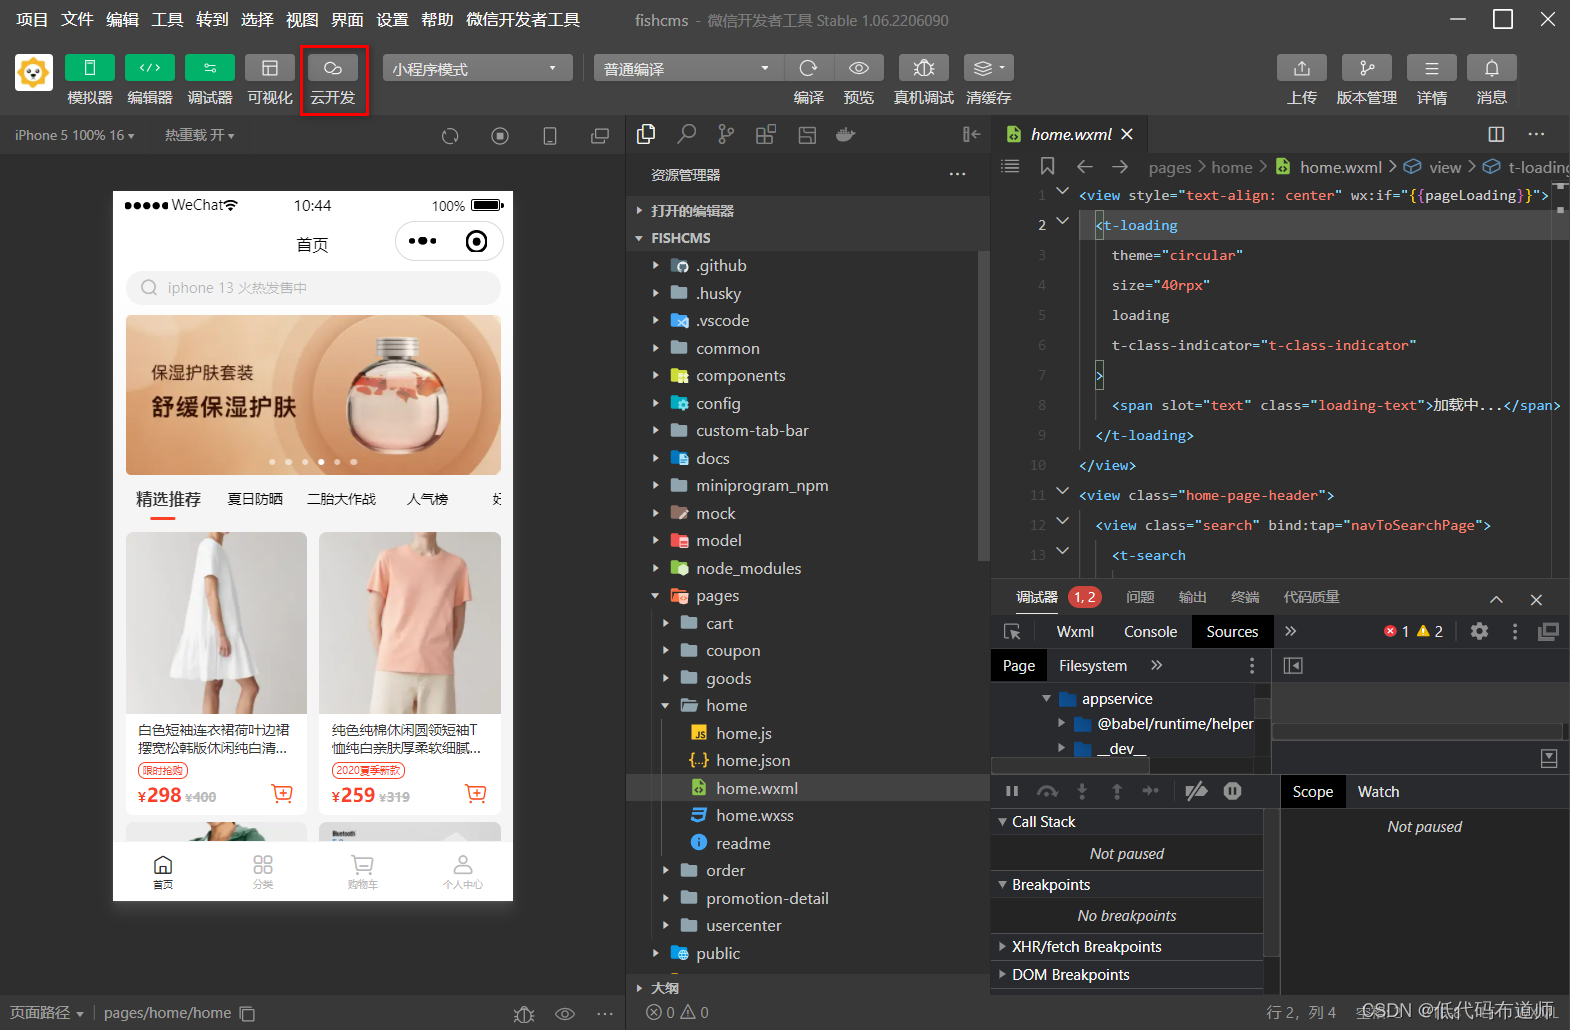Collapse the pages folder
Viewport: 1570px width, 1030px height.
click(717, 596)
